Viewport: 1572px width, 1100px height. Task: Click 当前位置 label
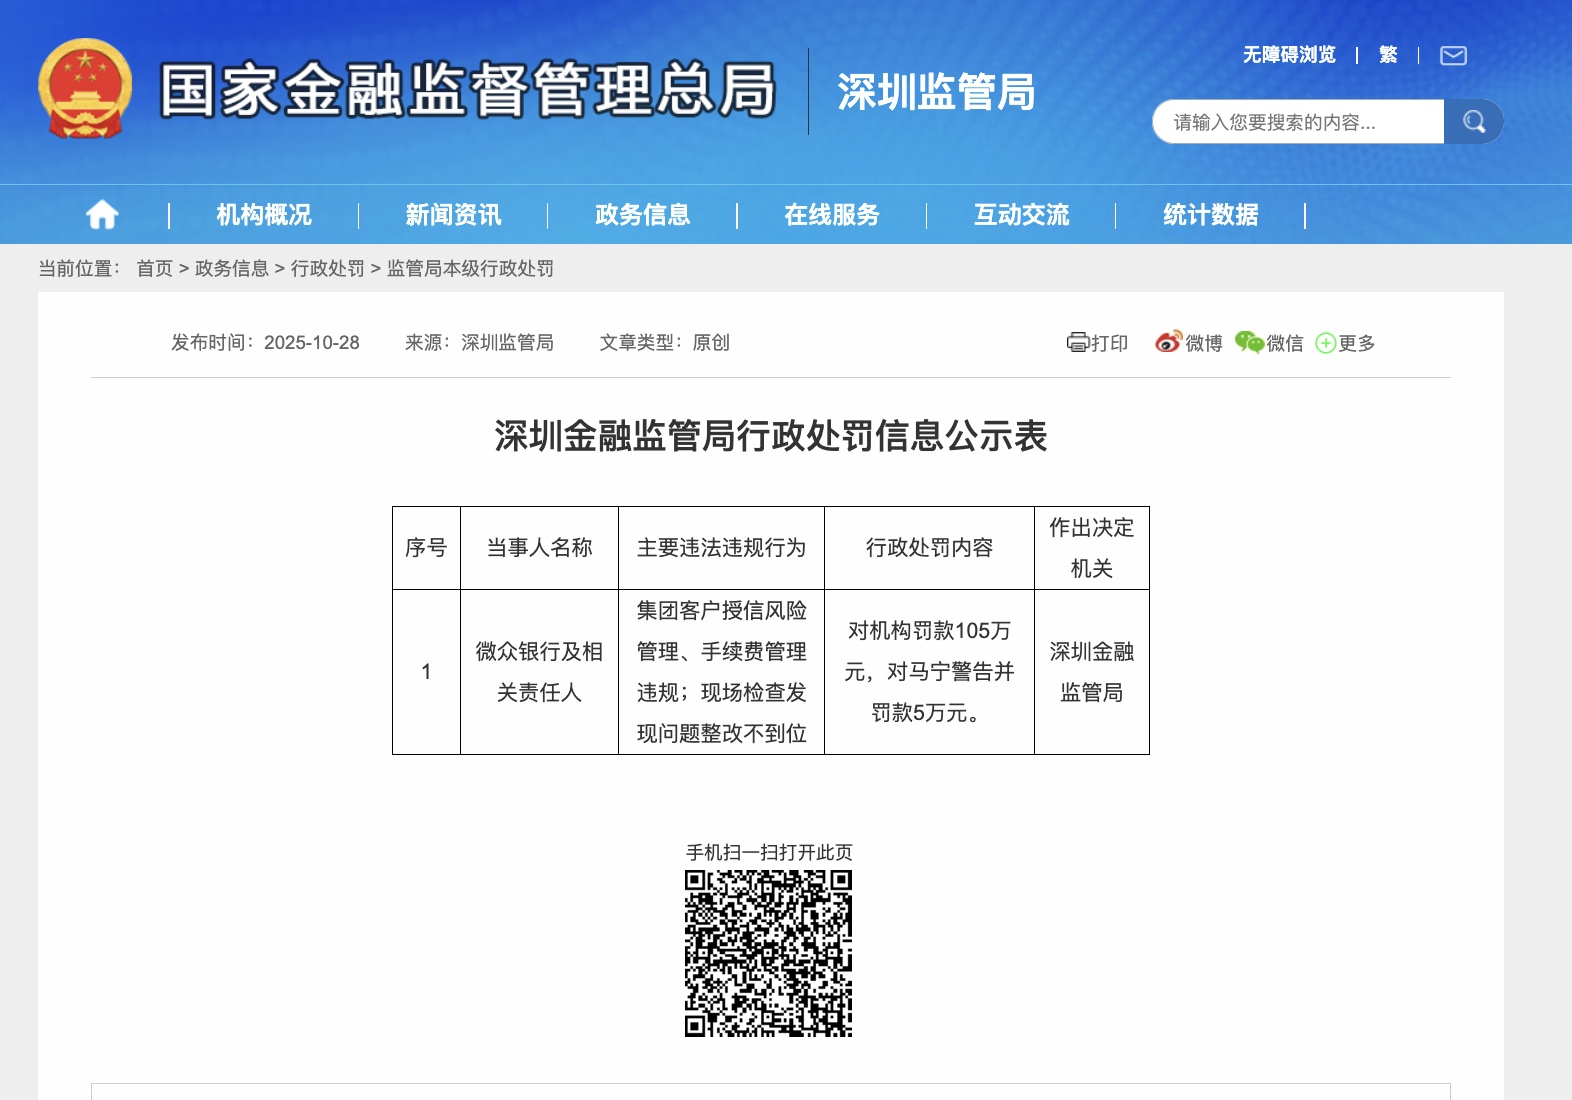pos(79,268)
